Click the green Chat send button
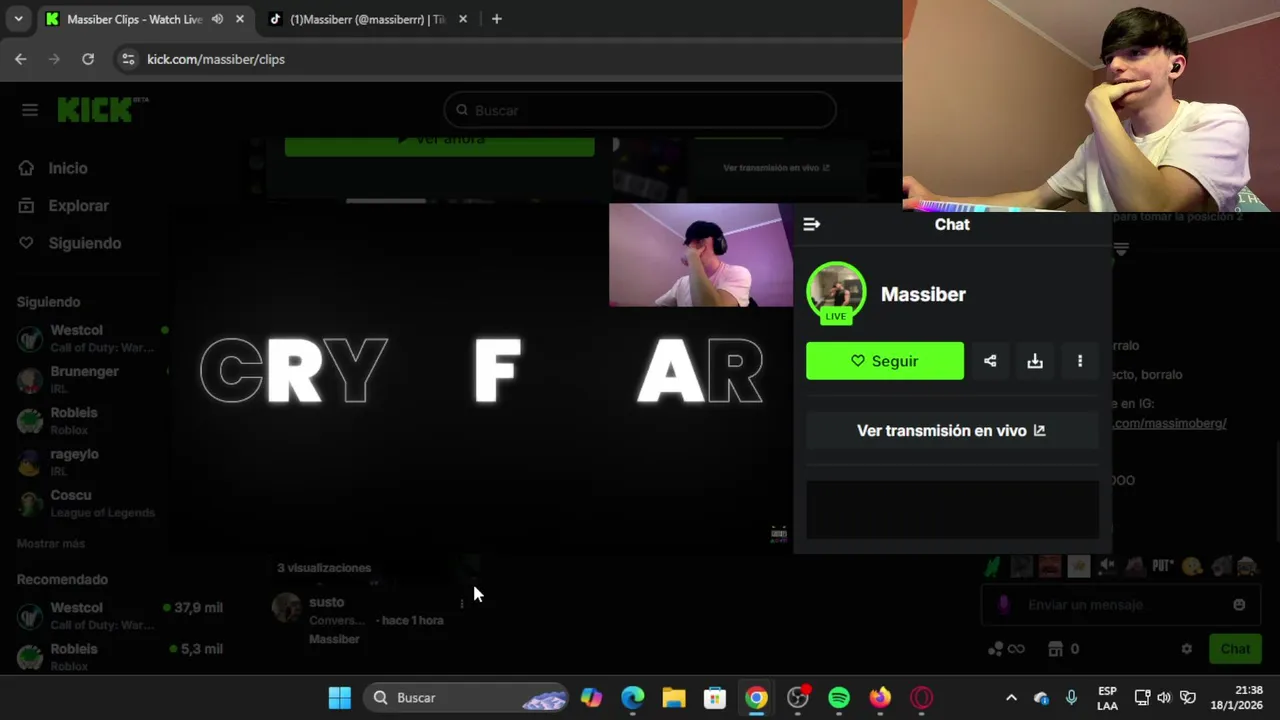This screenshot has width=1280, height=720. (x=1235, y=648)
